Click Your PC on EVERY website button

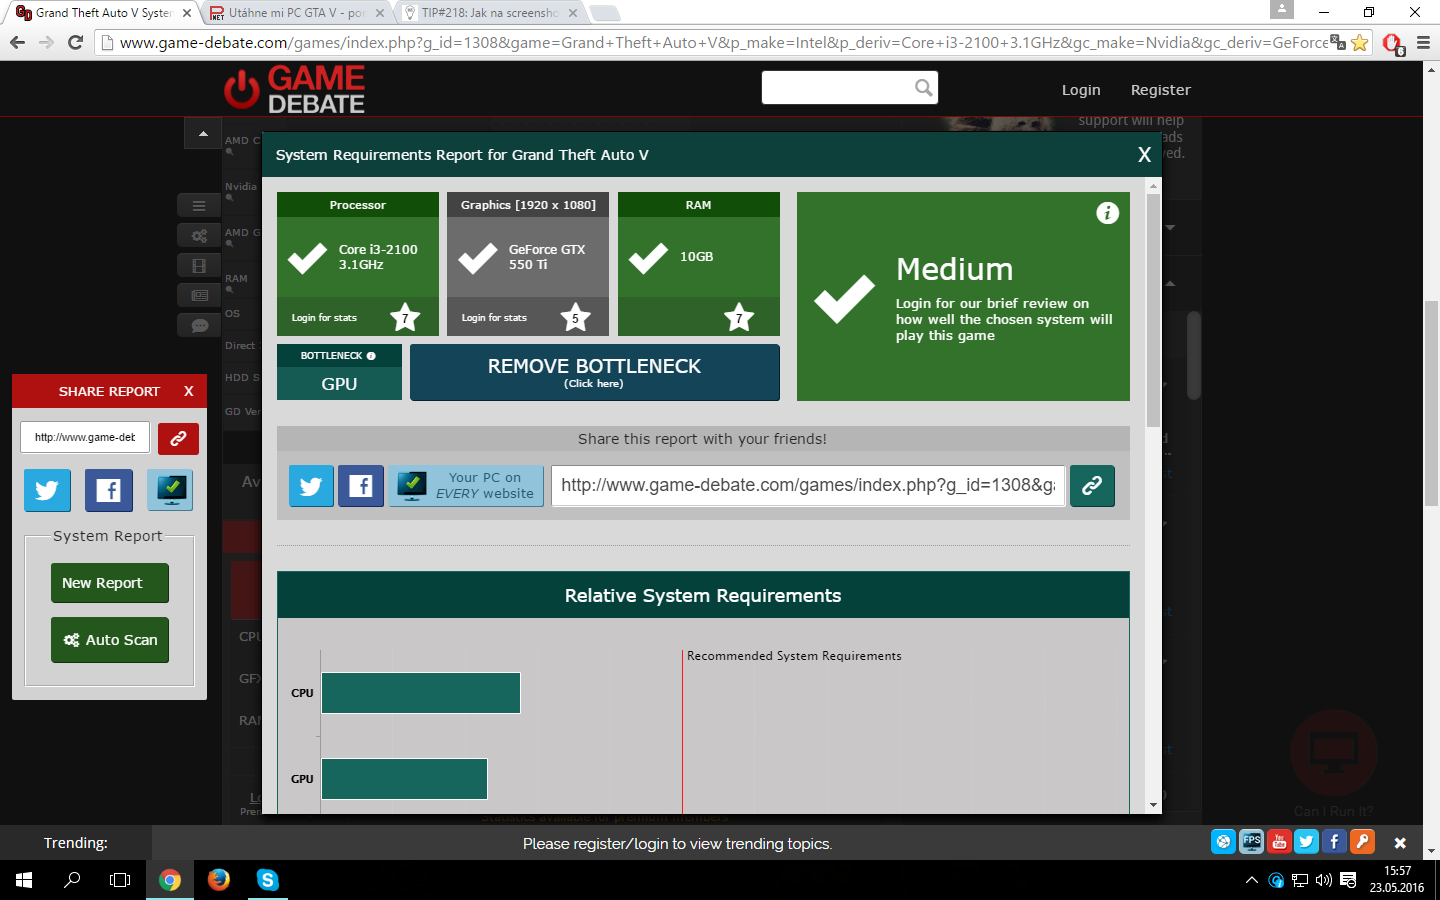pyautogui.click(x=466, y=486)
